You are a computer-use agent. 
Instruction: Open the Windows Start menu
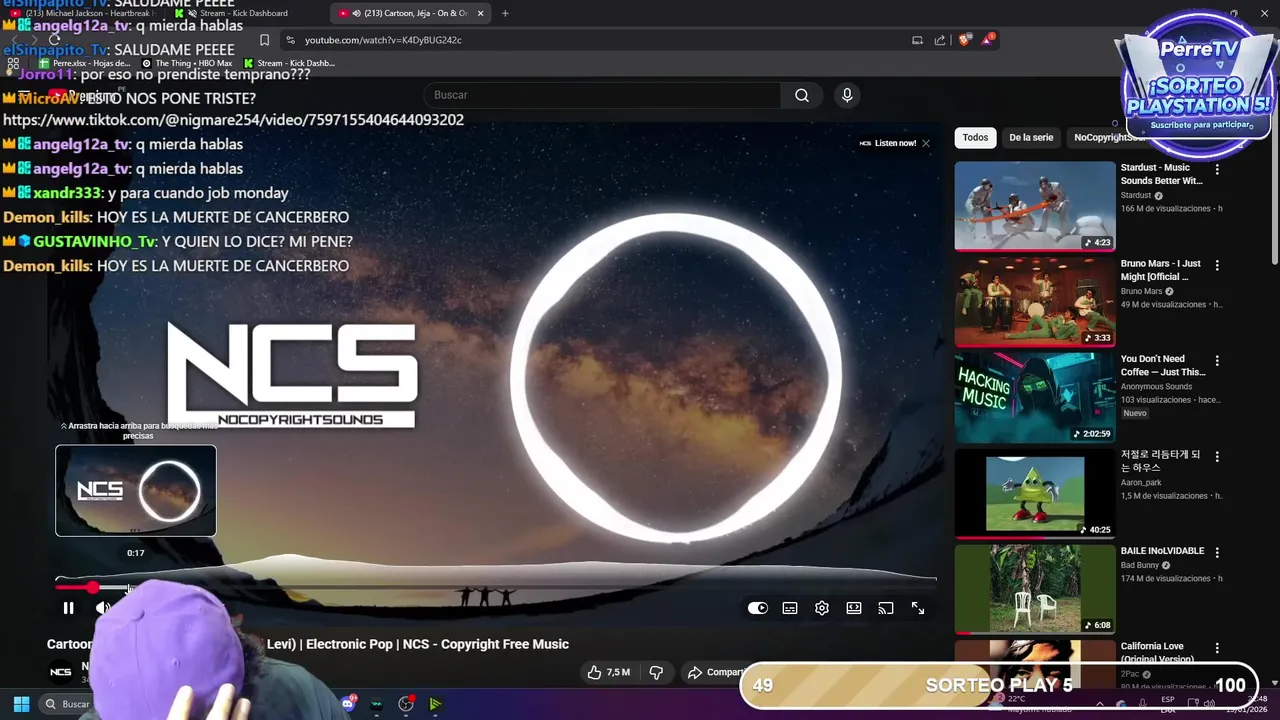[21, 704]
